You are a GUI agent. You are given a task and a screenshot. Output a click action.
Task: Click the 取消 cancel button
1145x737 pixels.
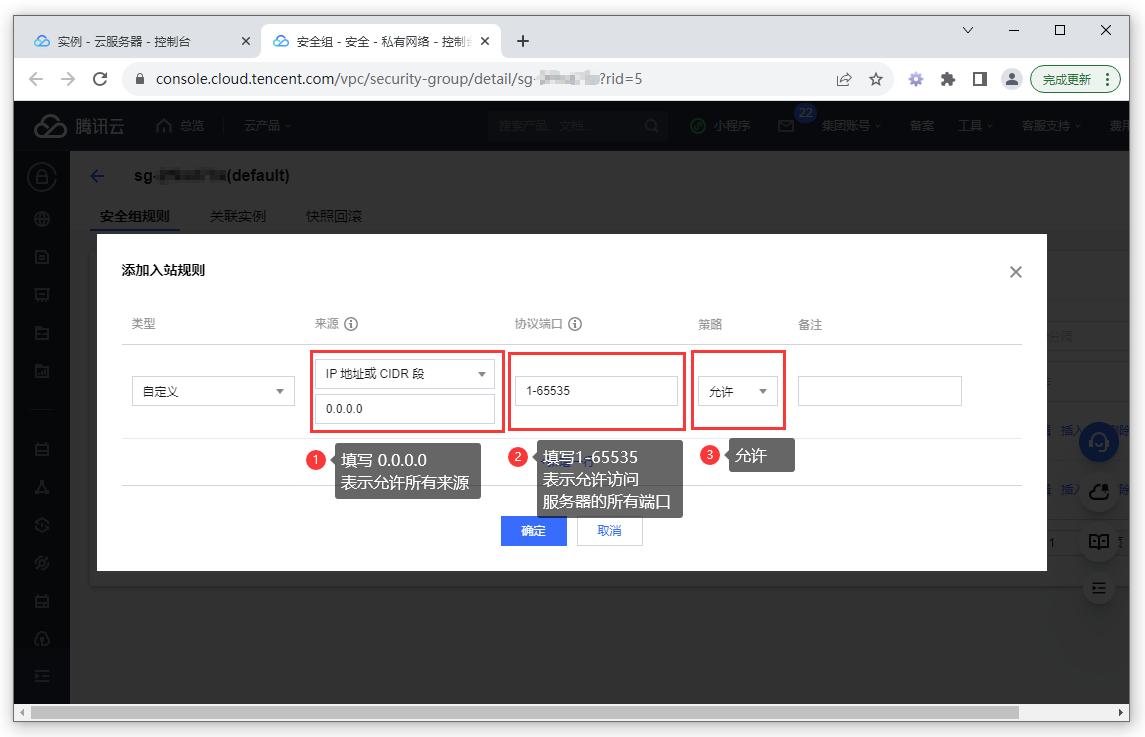click(609, 531)
